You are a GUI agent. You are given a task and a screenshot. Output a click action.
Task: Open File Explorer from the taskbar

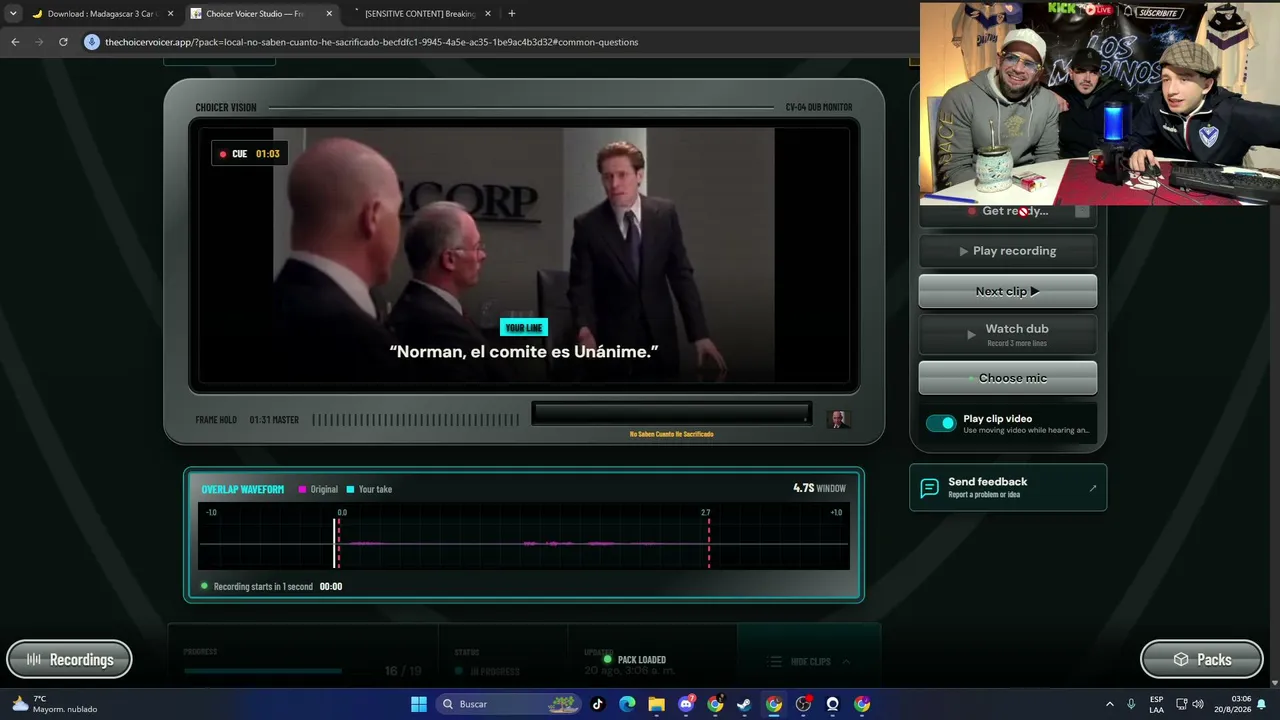656,704
